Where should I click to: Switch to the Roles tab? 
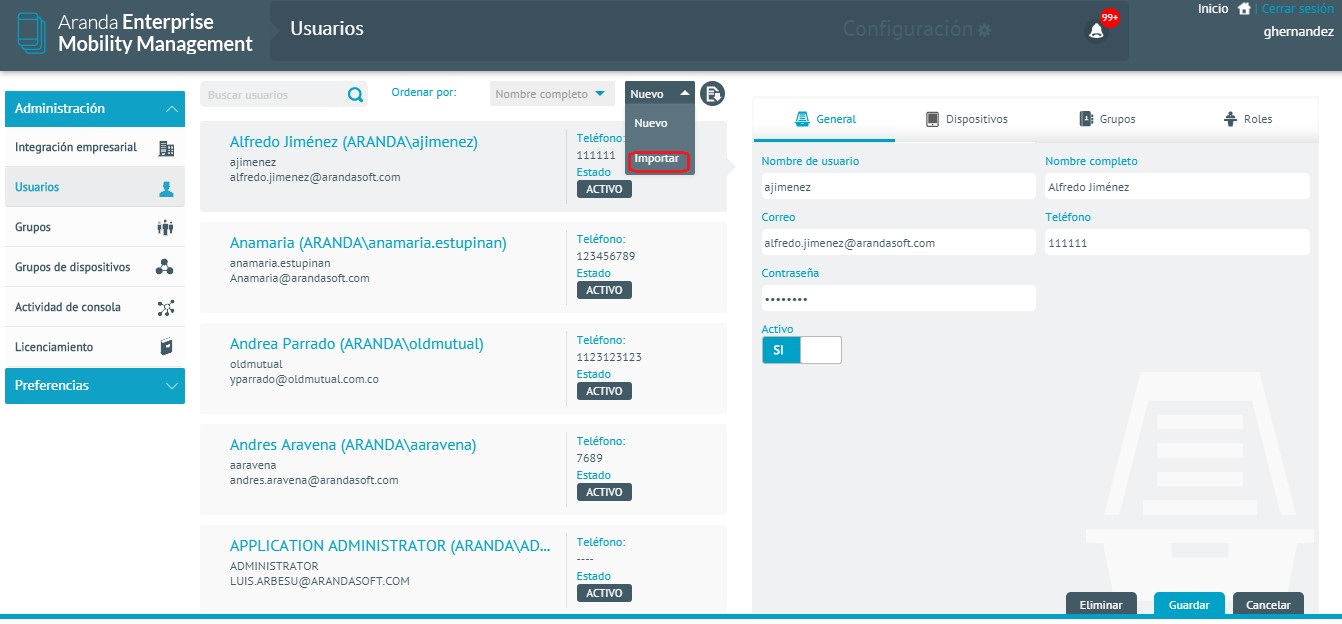(x=1248, y=119)
